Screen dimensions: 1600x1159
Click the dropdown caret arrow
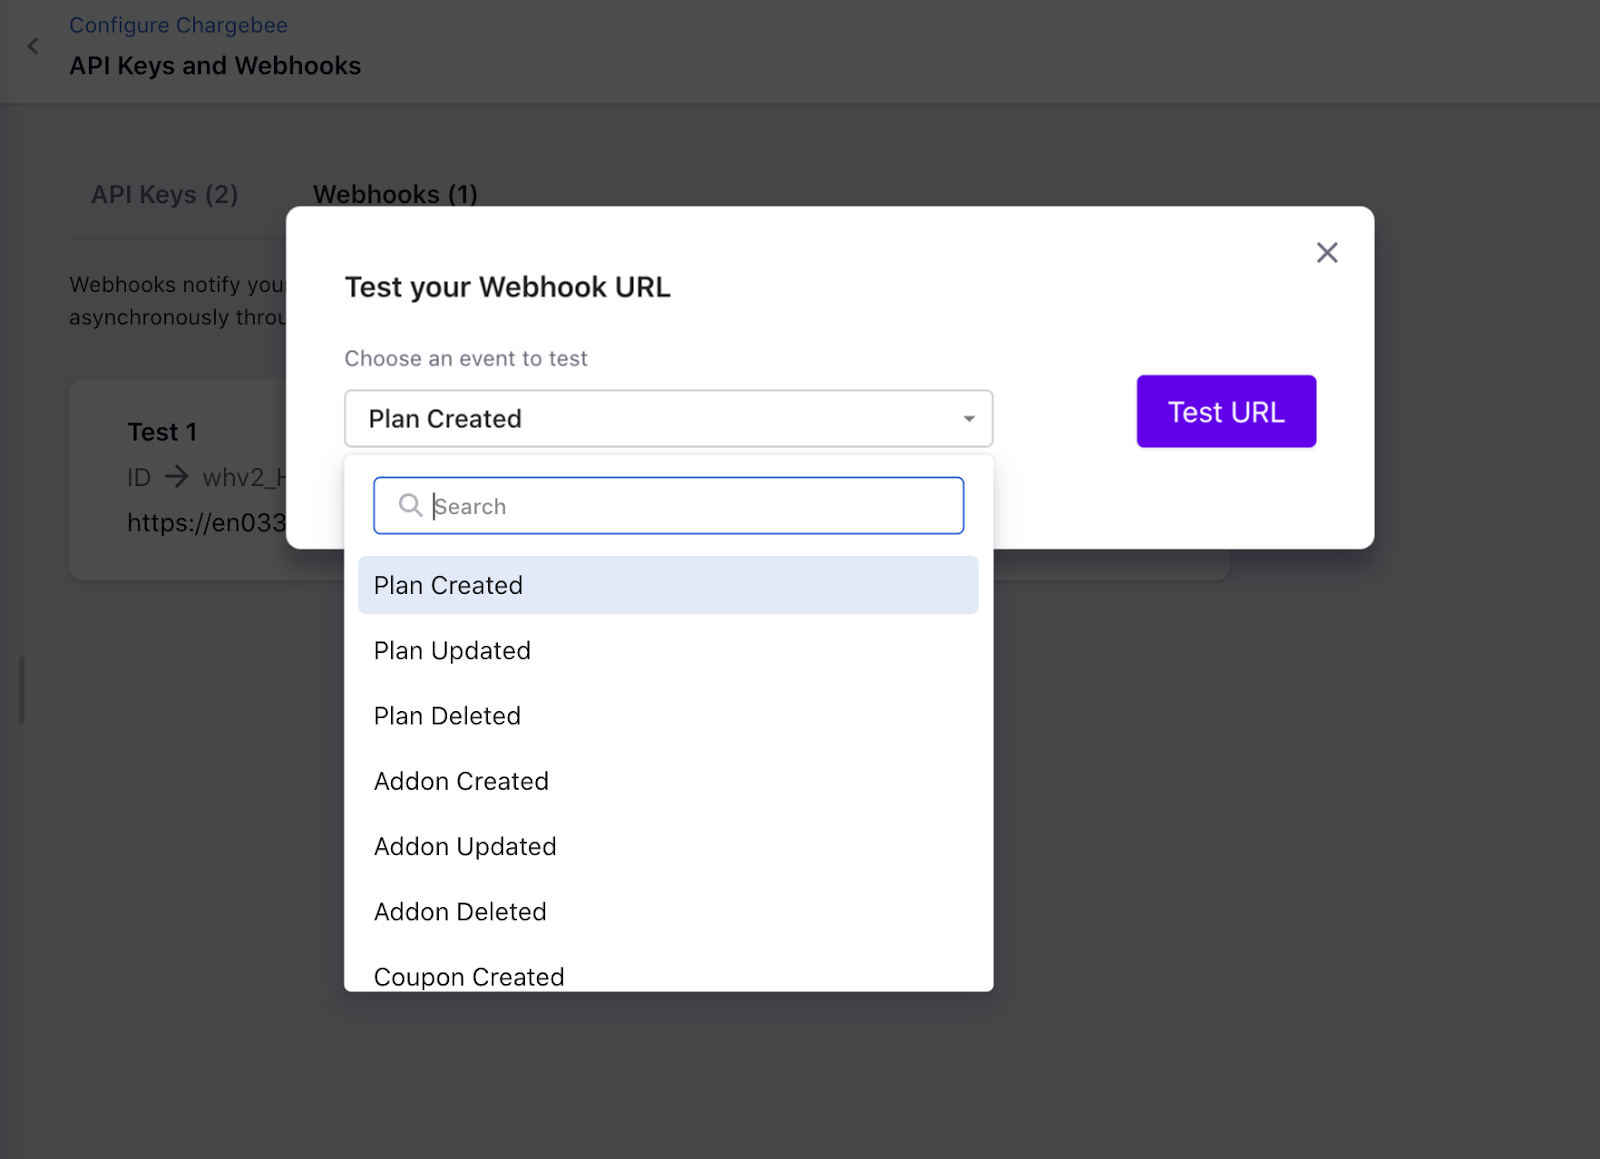[x=968, y=419]
